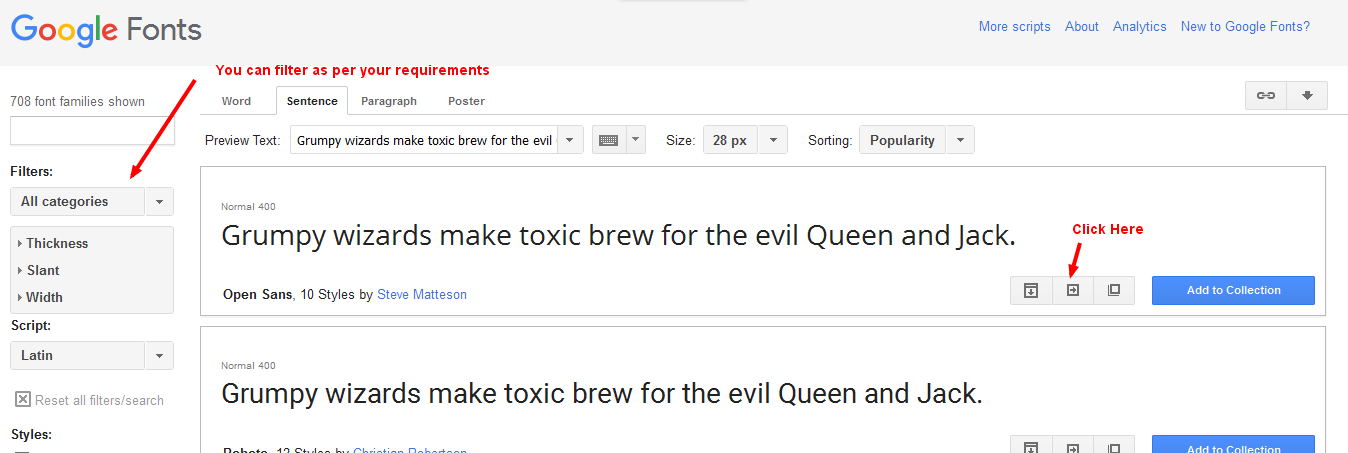Open the All categories dropdown
The image size is (1348, 453).
click(x=92, y=201)
